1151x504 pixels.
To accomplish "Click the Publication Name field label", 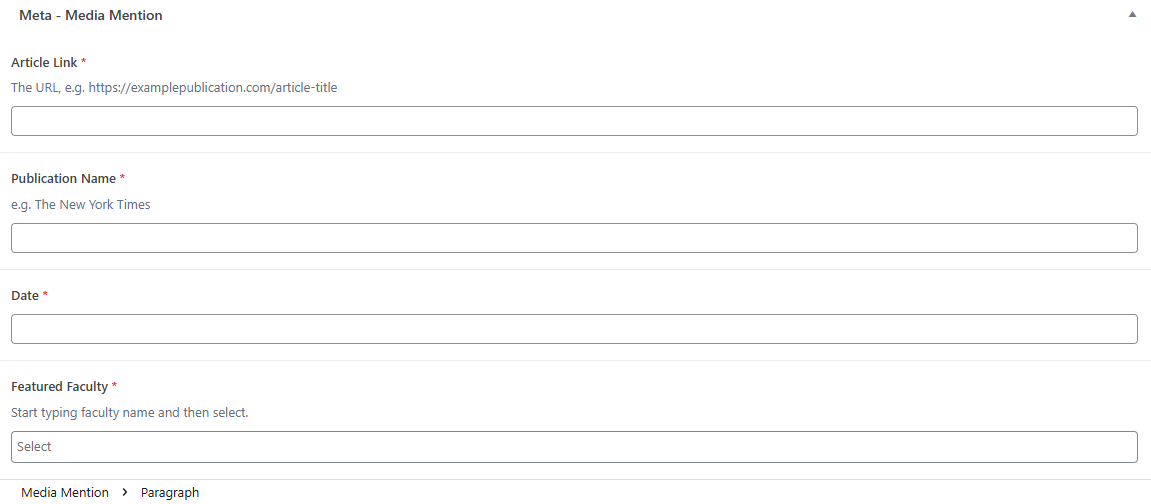I will click(63, 178).
